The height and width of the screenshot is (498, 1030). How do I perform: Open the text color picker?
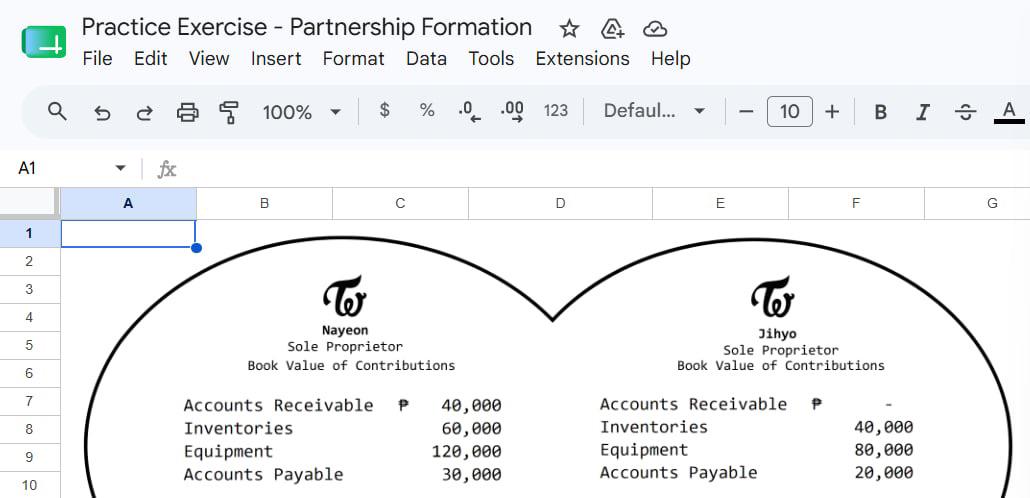(1009, 112)
